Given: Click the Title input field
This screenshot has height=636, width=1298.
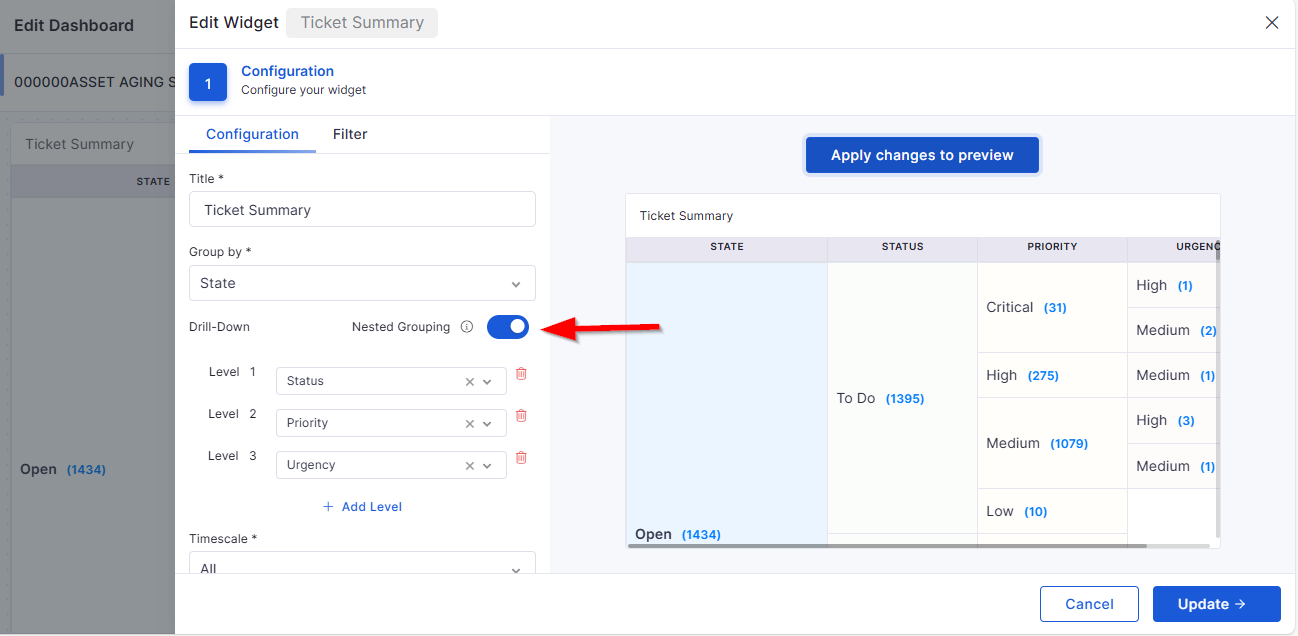Looking at the screenshot, I should (x=362, y=210).
